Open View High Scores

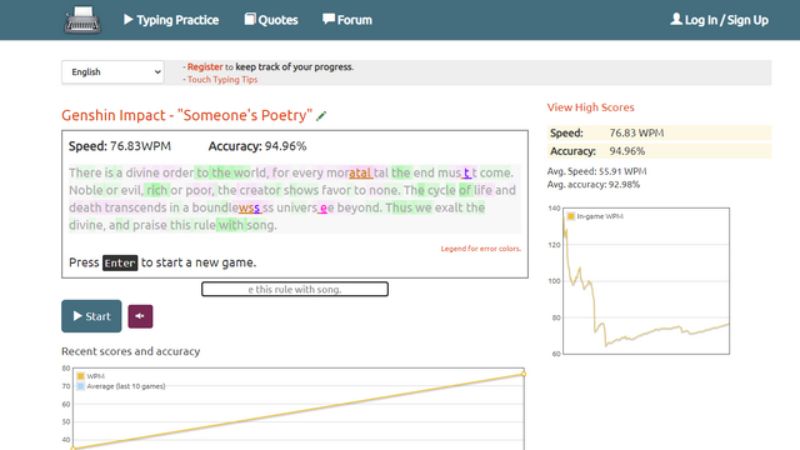point(590,107)
